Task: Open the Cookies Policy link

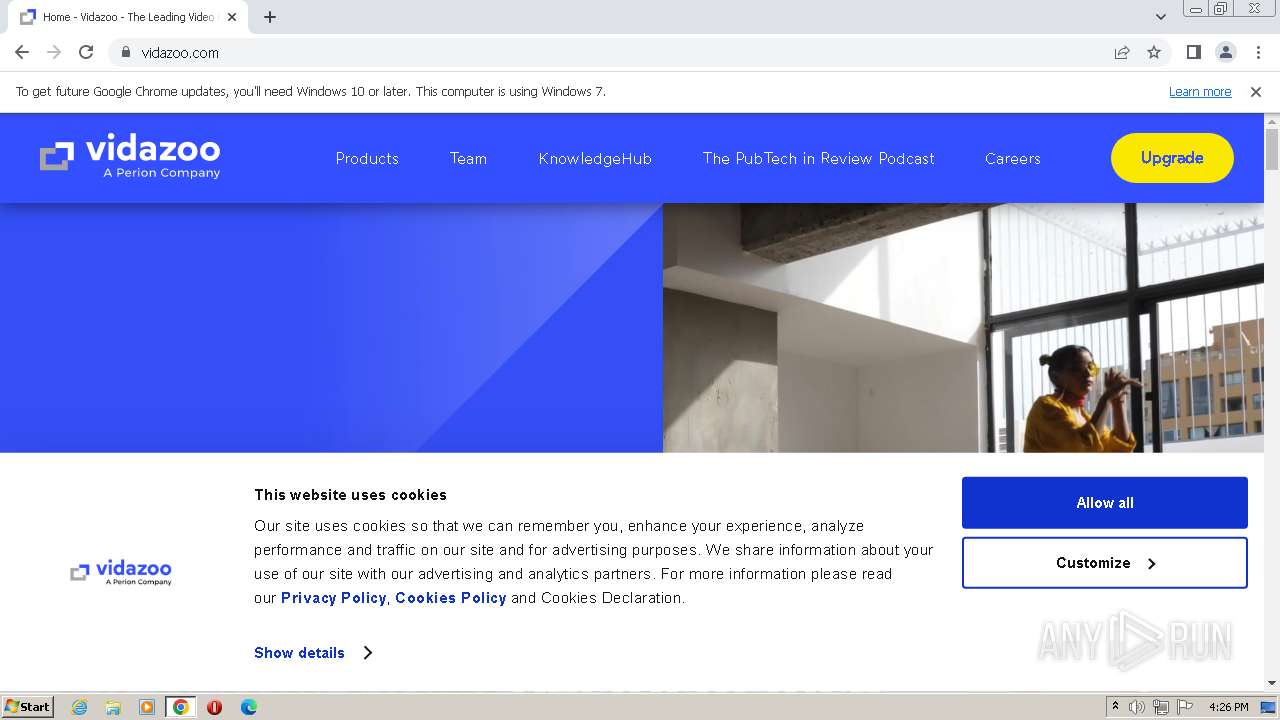Action: (x=451, y=598)
